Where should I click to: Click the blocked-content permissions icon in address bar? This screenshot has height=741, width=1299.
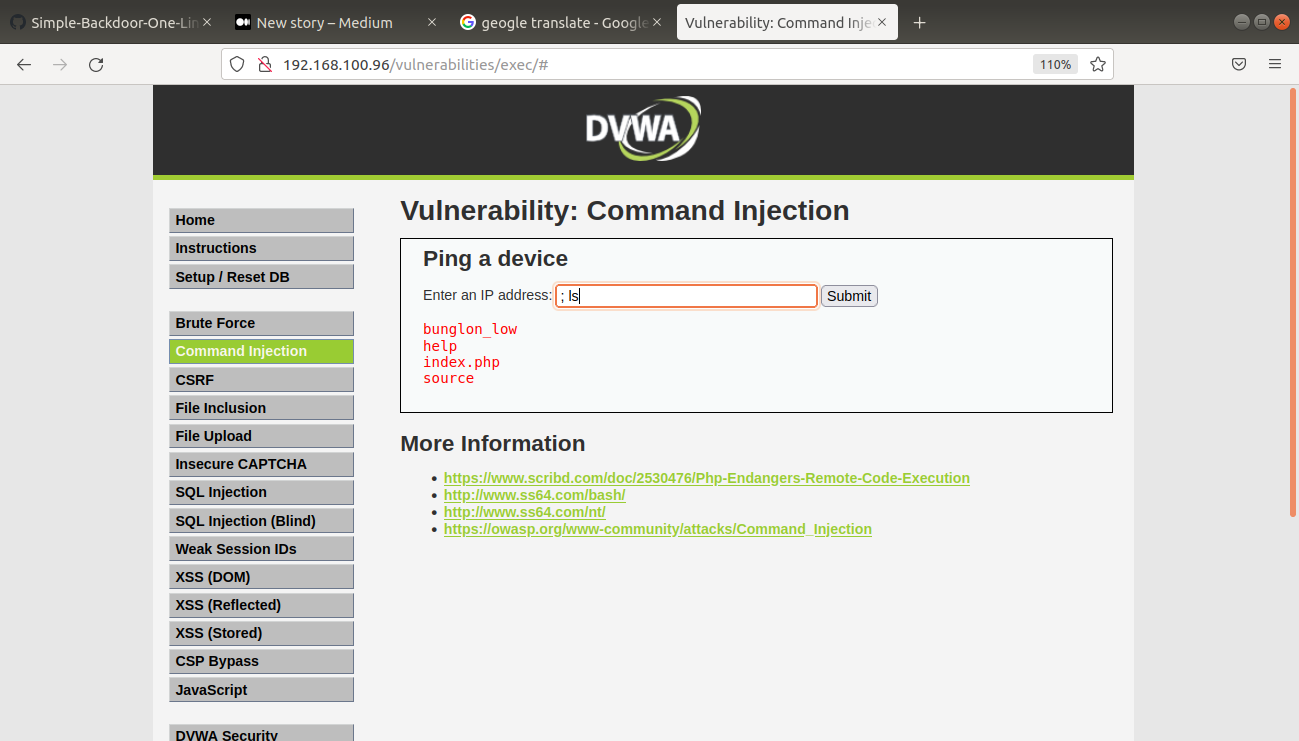262,63
